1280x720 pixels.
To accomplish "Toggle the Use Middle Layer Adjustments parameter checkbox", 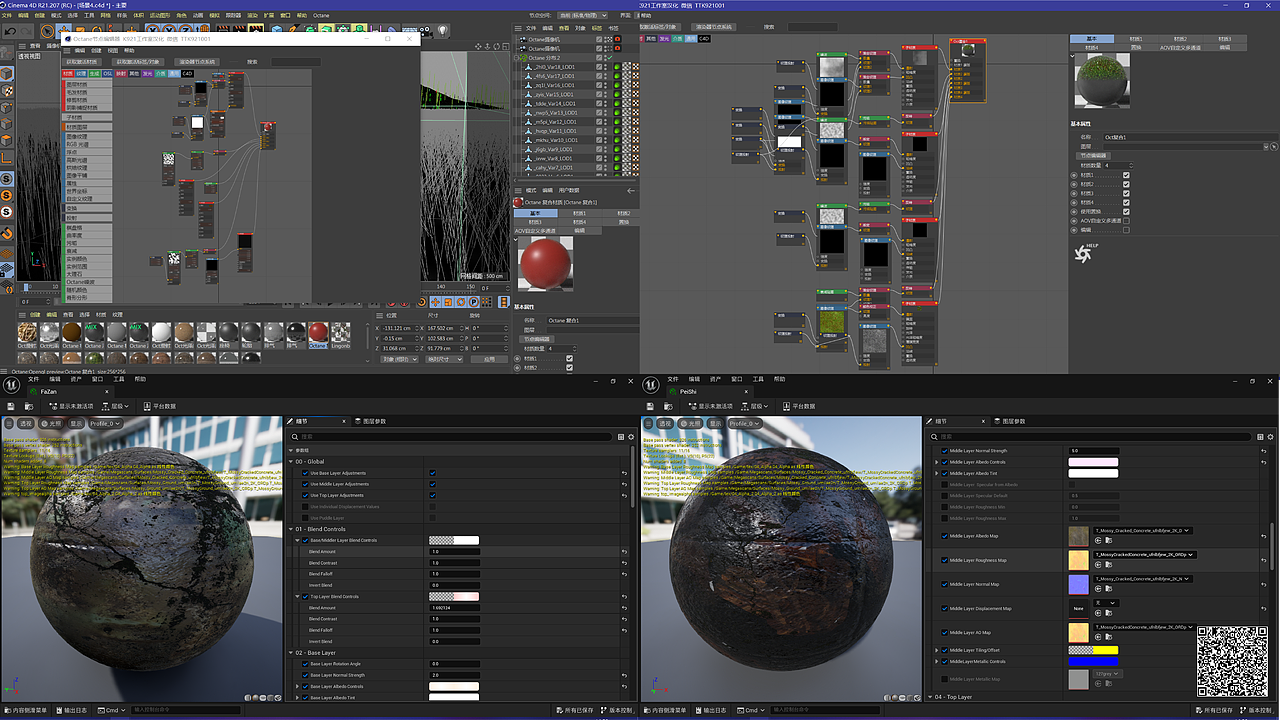I will (305, 484).
